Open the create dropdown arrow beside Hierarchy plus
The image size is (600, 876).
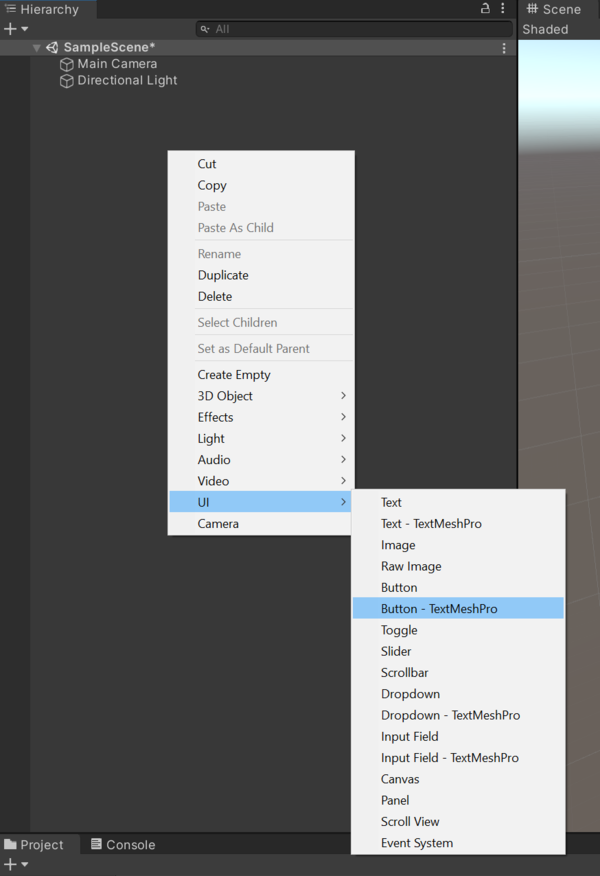click(25, 29)
